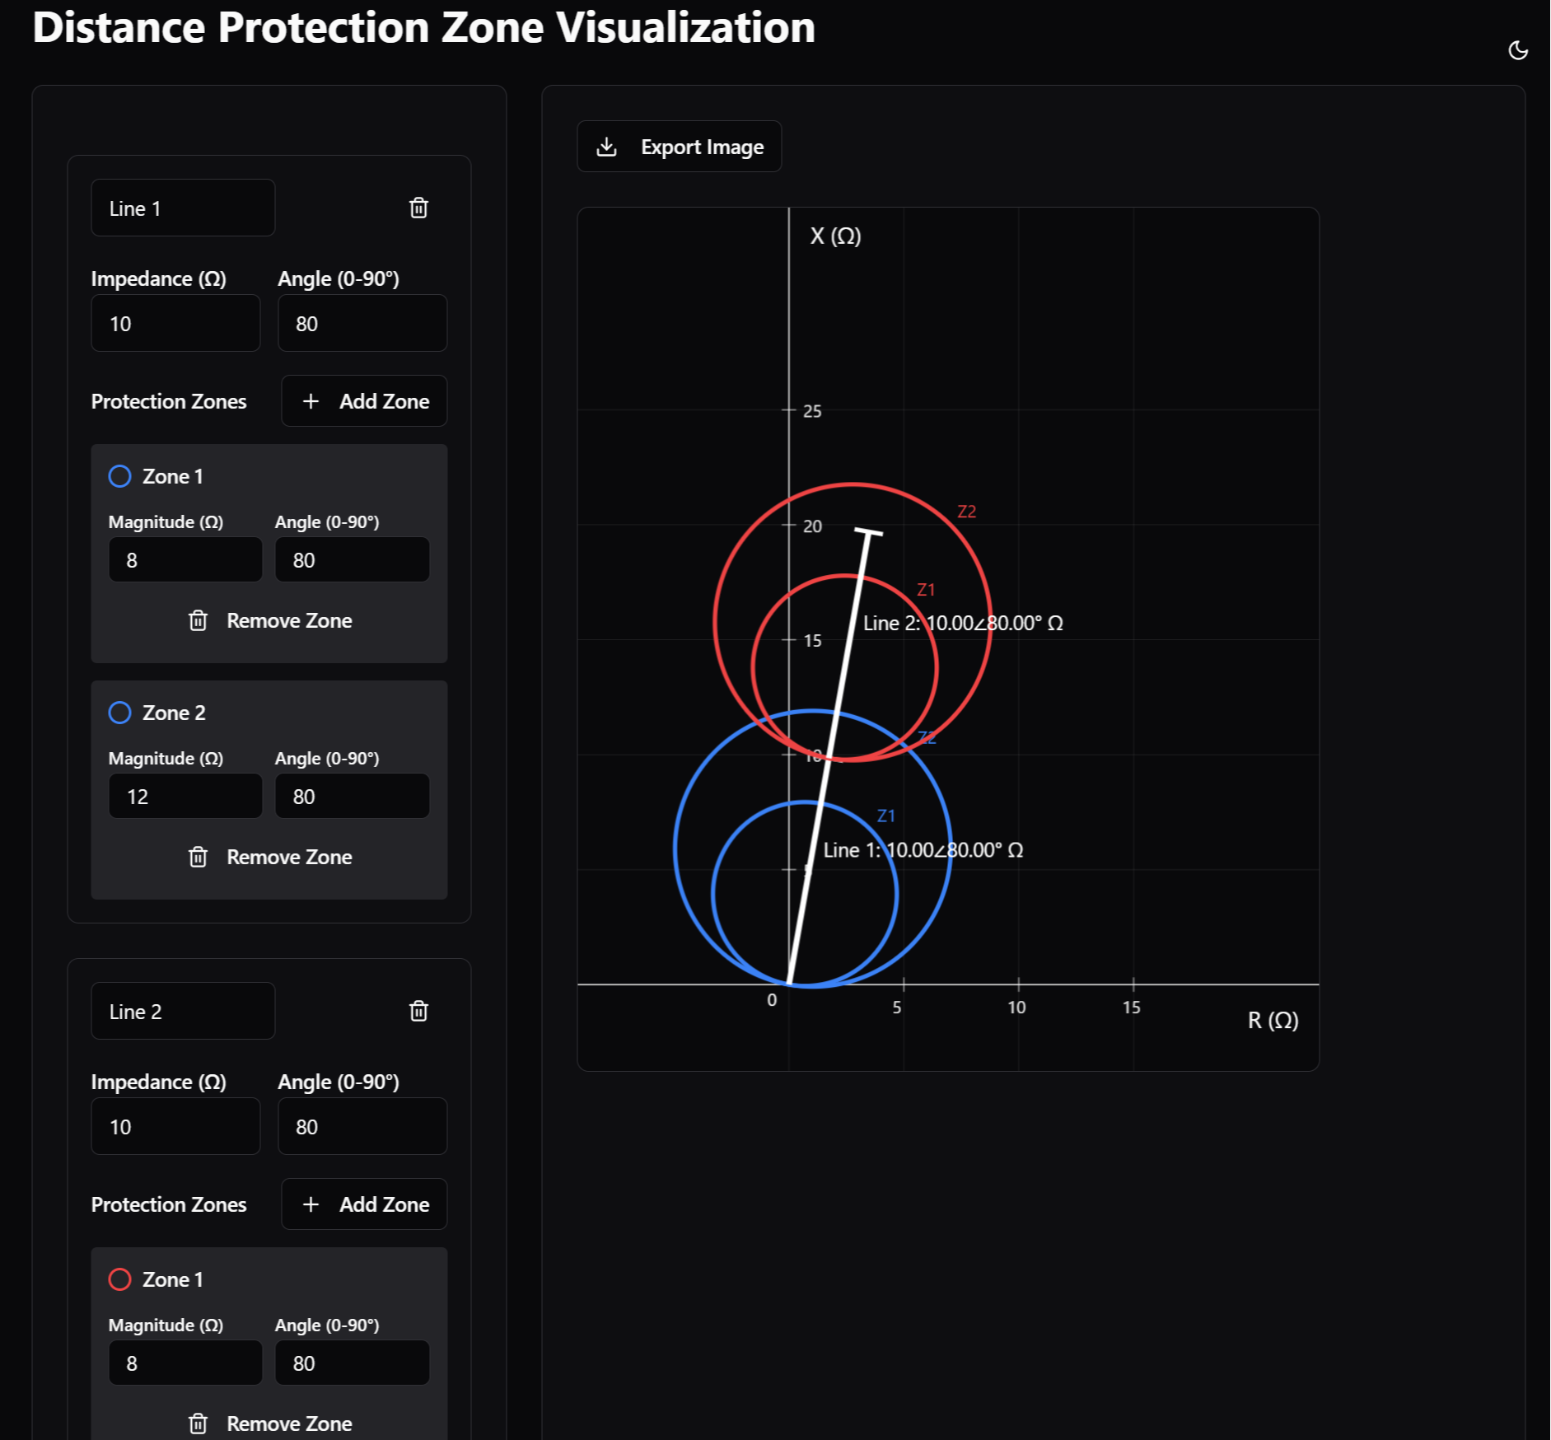
Task: Edit Line 2 Zone 1 Angle field
Action: pyautogui.click(x=352, y=1363)
